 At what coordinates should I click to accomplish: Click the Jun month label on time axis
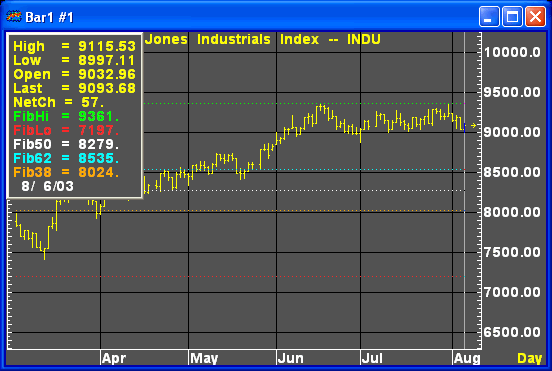290,358
